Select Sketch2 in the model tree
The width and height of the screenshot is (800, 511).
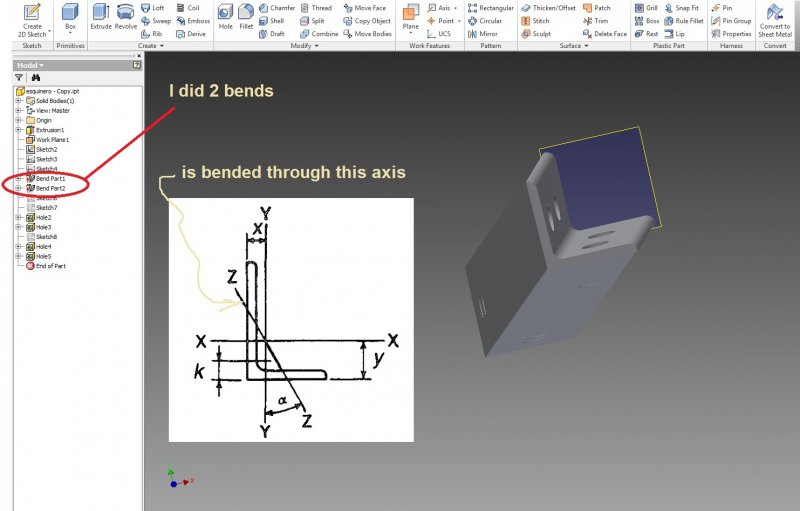click(x=42, y=149)
